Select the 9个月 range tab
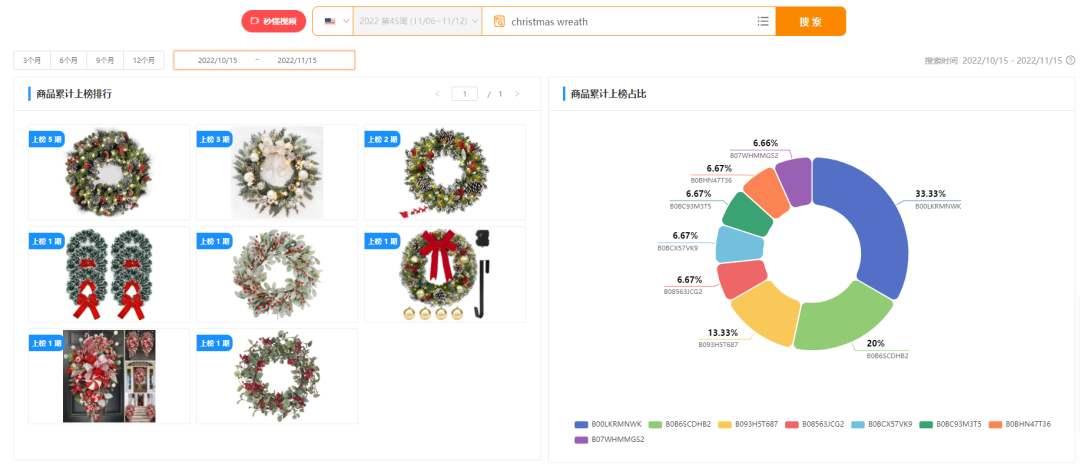The image size is (1080, 469). 105,61
